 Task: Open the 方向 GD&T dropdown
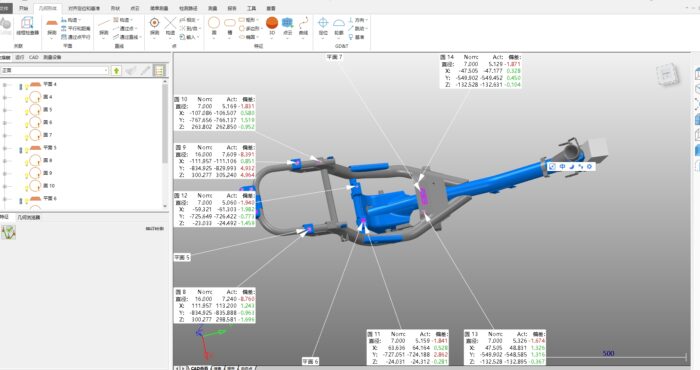358,20
